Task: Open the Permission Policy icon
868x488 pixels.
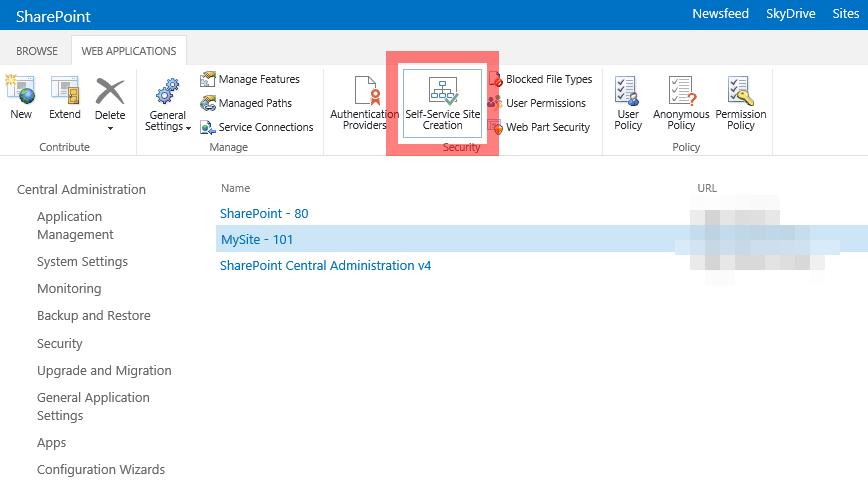Action: (741, 90)
